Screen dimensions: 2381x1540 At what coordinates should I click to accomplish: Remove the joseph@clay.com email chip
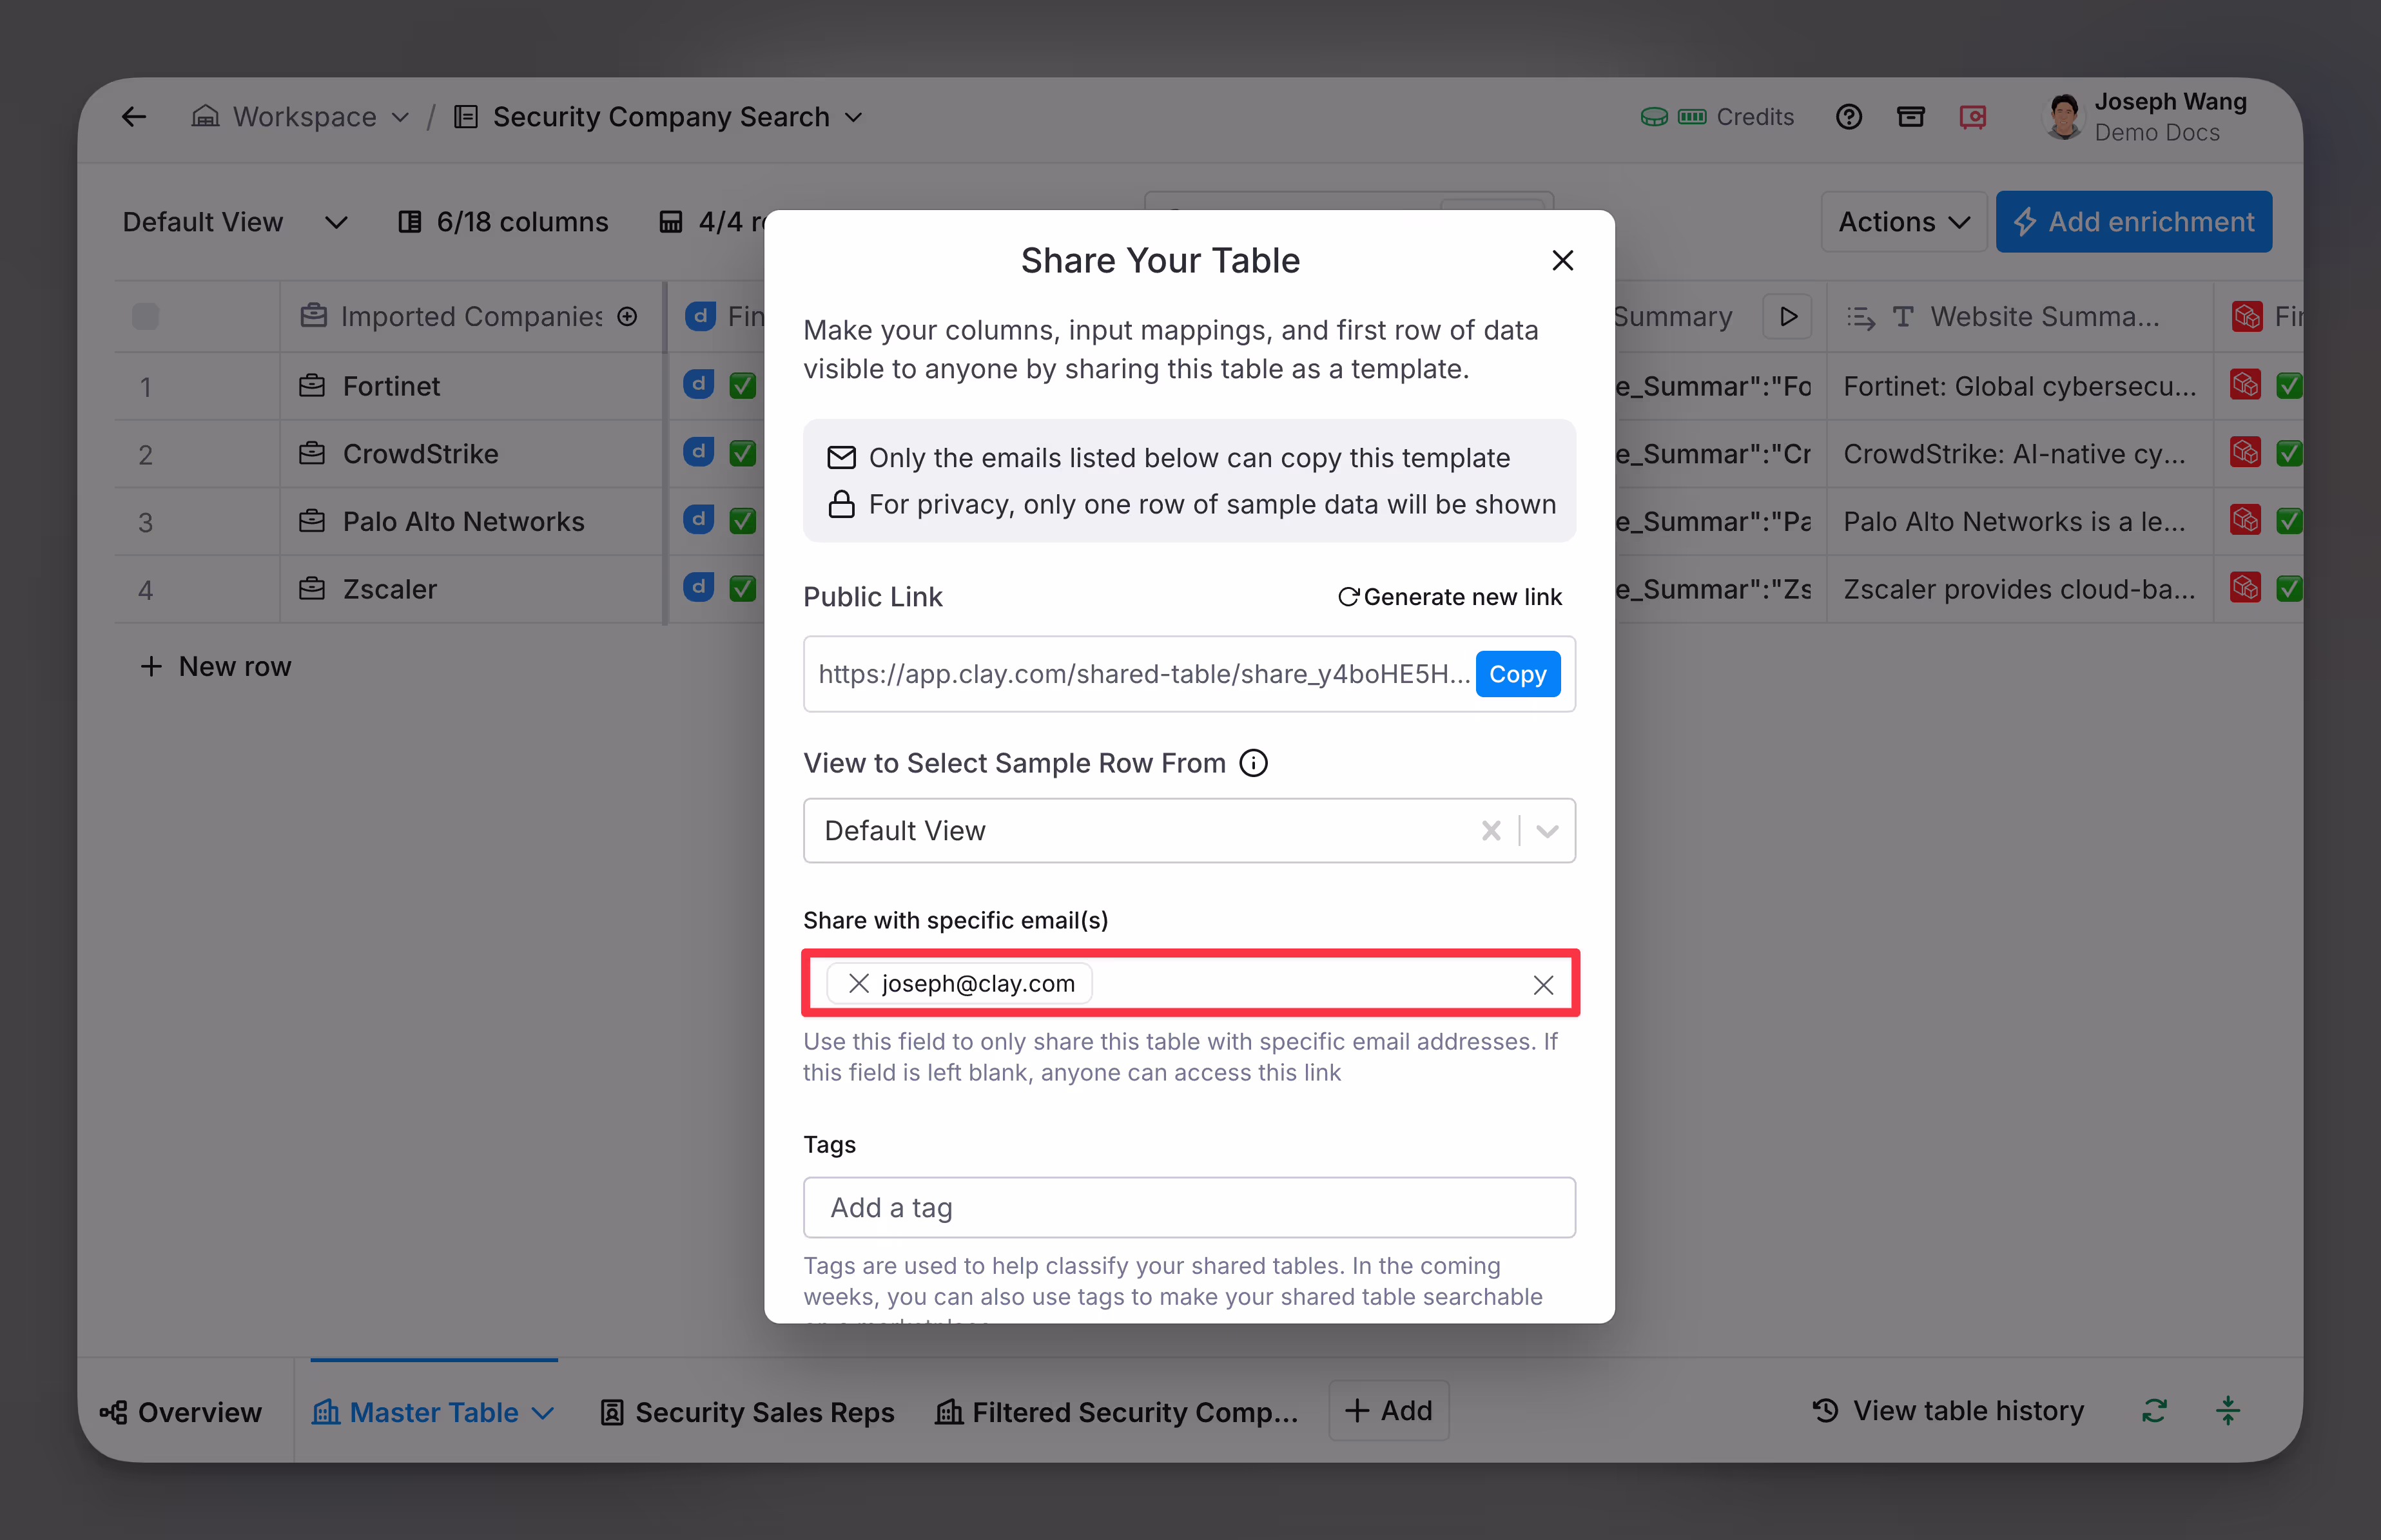click(x=858, y=983)
